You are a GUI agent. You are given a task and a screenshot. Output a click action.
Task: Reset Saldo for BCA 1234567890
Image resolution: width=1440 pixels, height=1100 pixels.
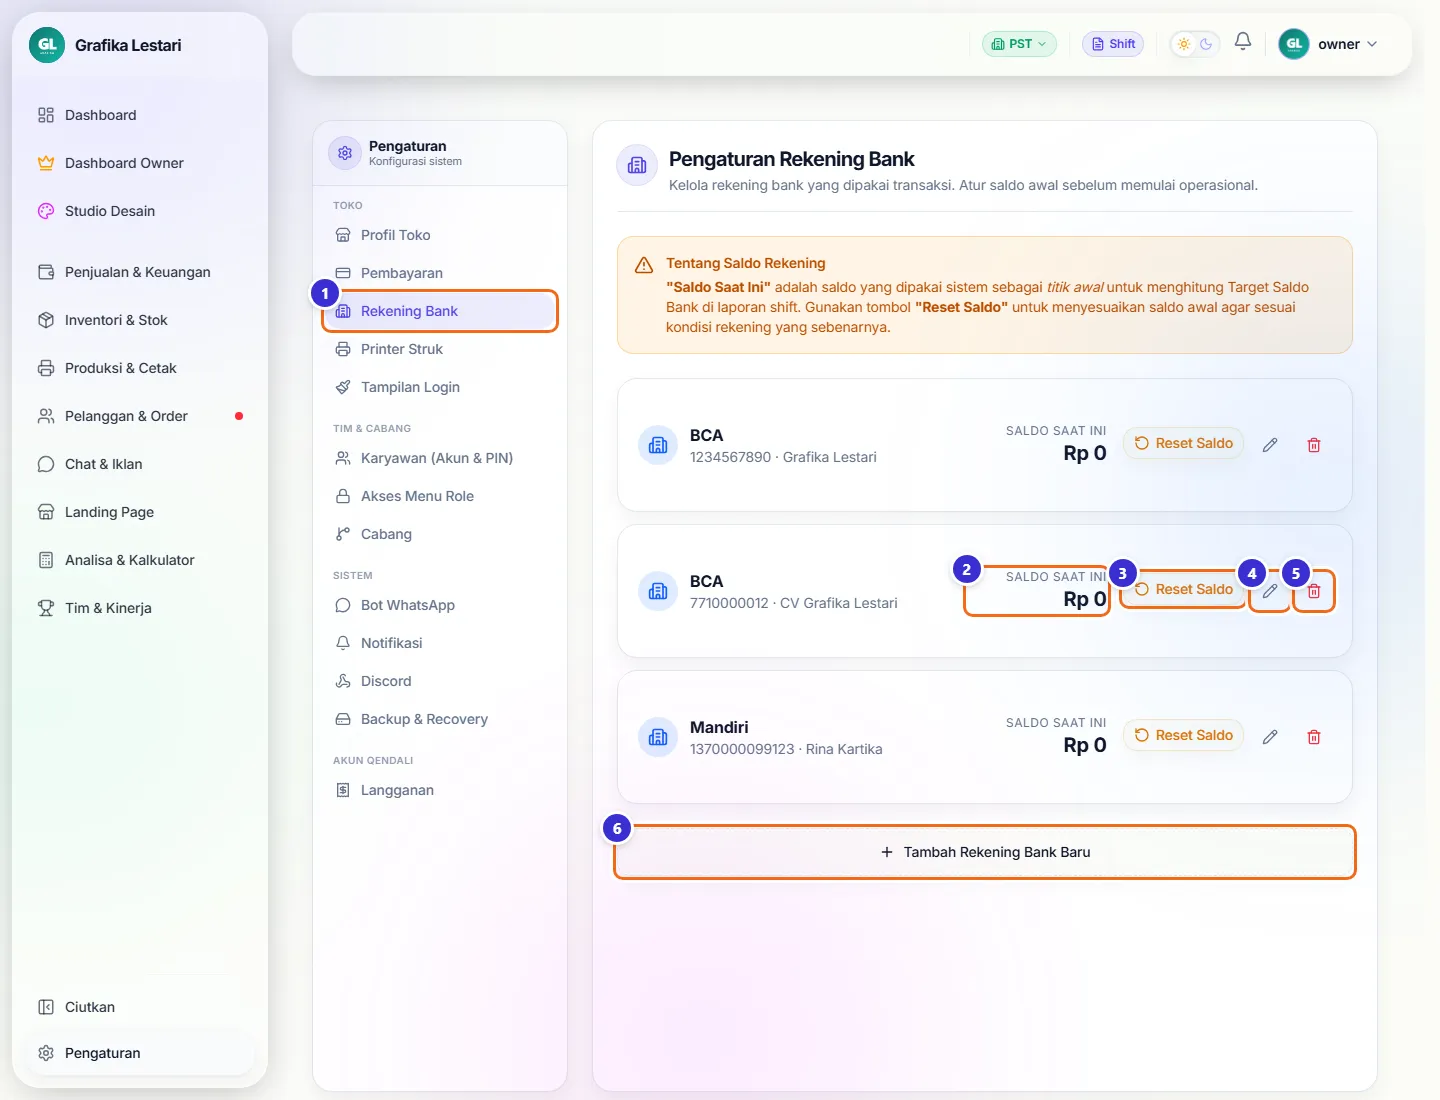click(1184, 443)
